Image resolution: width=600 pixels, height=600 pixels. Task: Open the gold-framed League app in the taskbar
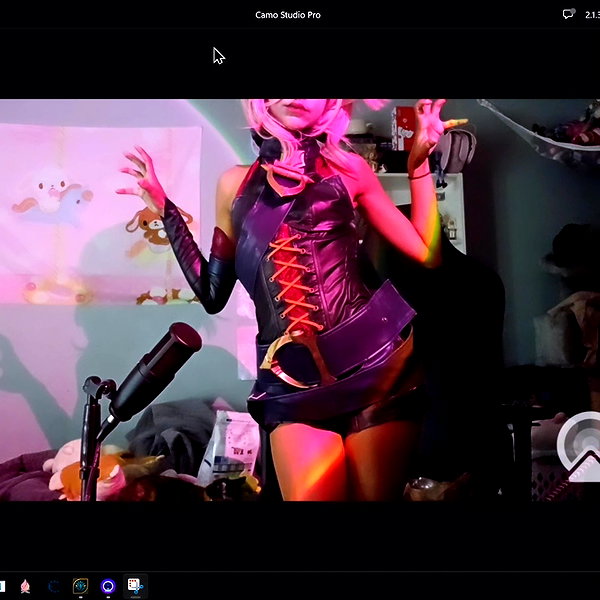click(80, 586)
